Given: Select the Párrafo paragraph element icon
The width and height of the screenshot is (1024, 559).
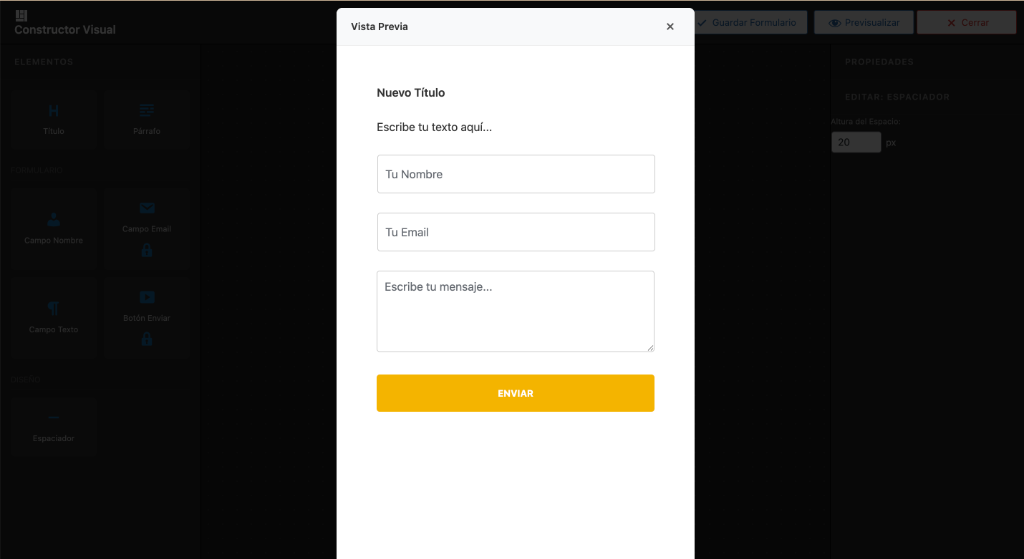Looking at the screenshot, I should [147, 111].
